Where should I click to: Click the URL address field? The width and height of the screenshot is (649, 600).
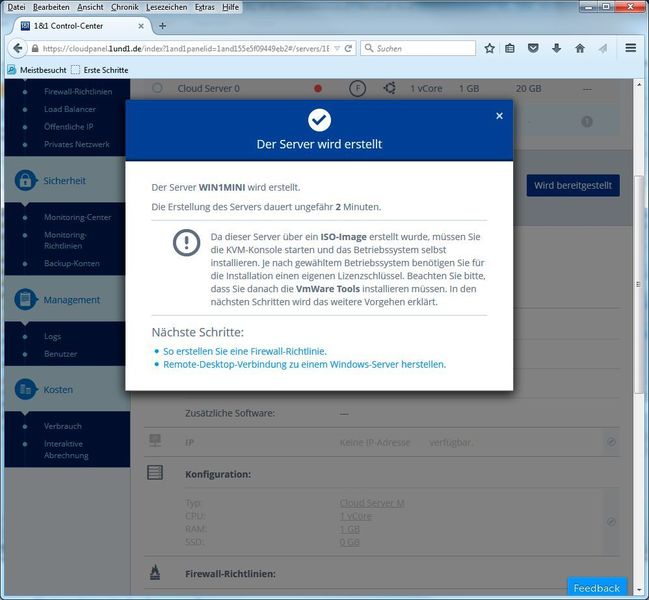click(x=185, y=48)
